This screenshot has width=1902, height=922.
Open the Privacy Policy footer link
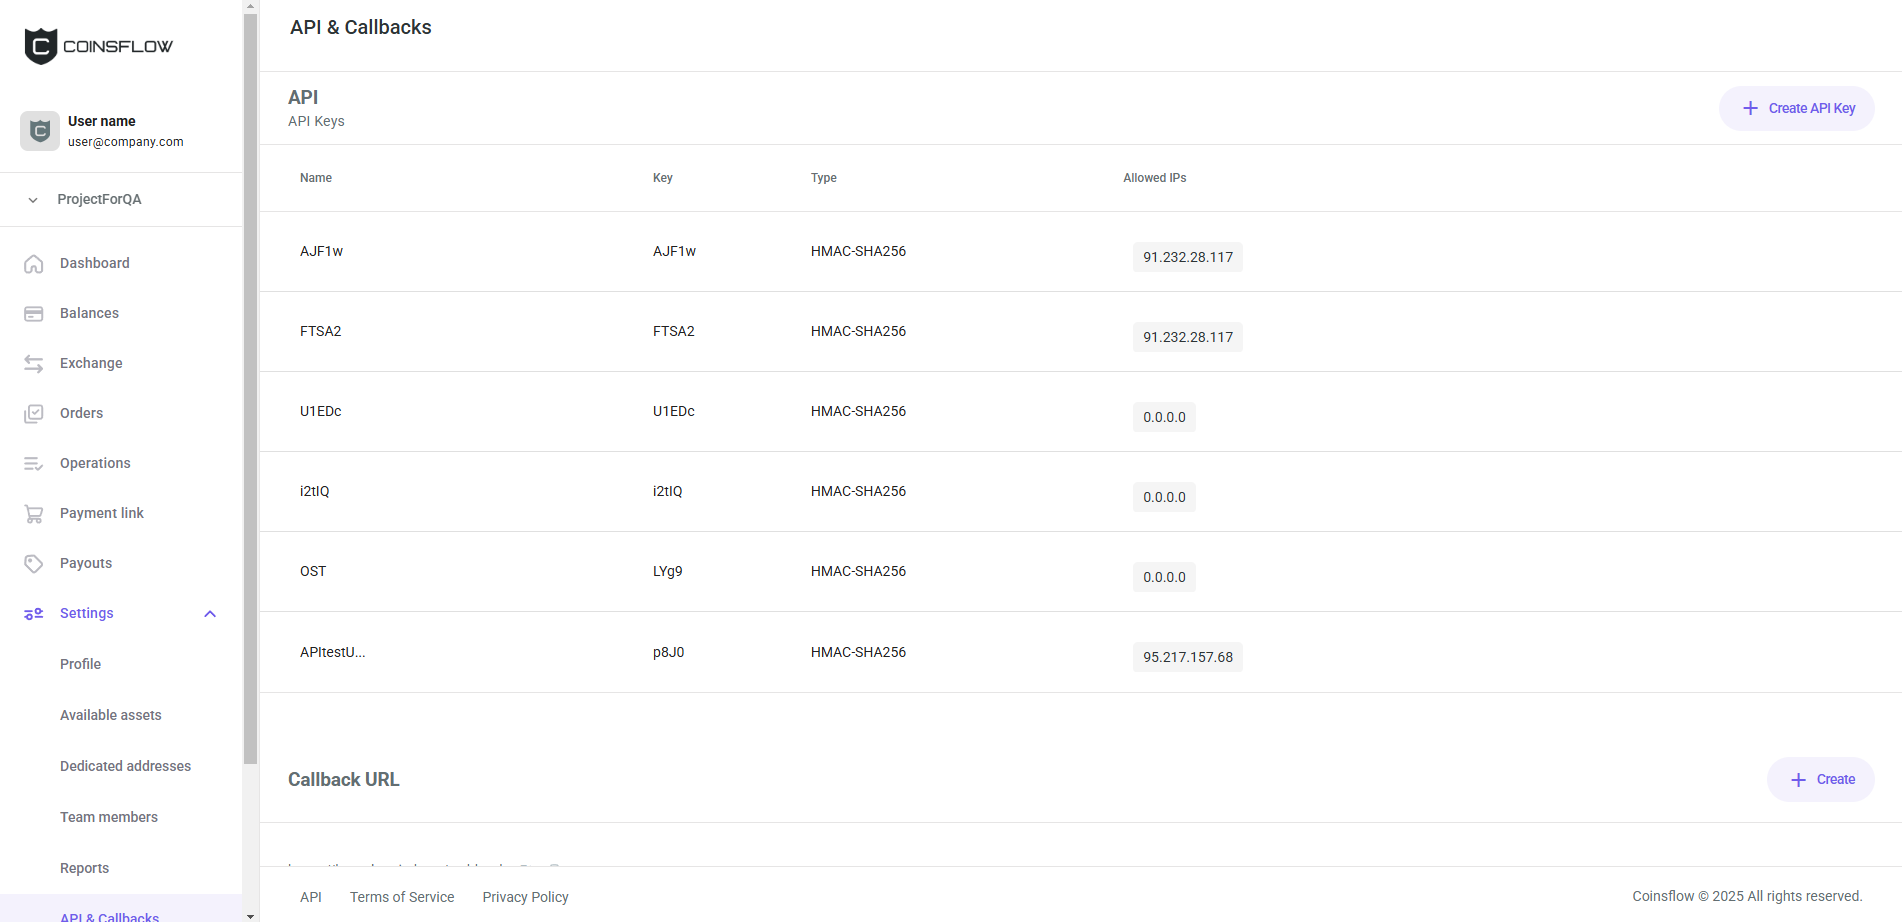tap(525, 897)
